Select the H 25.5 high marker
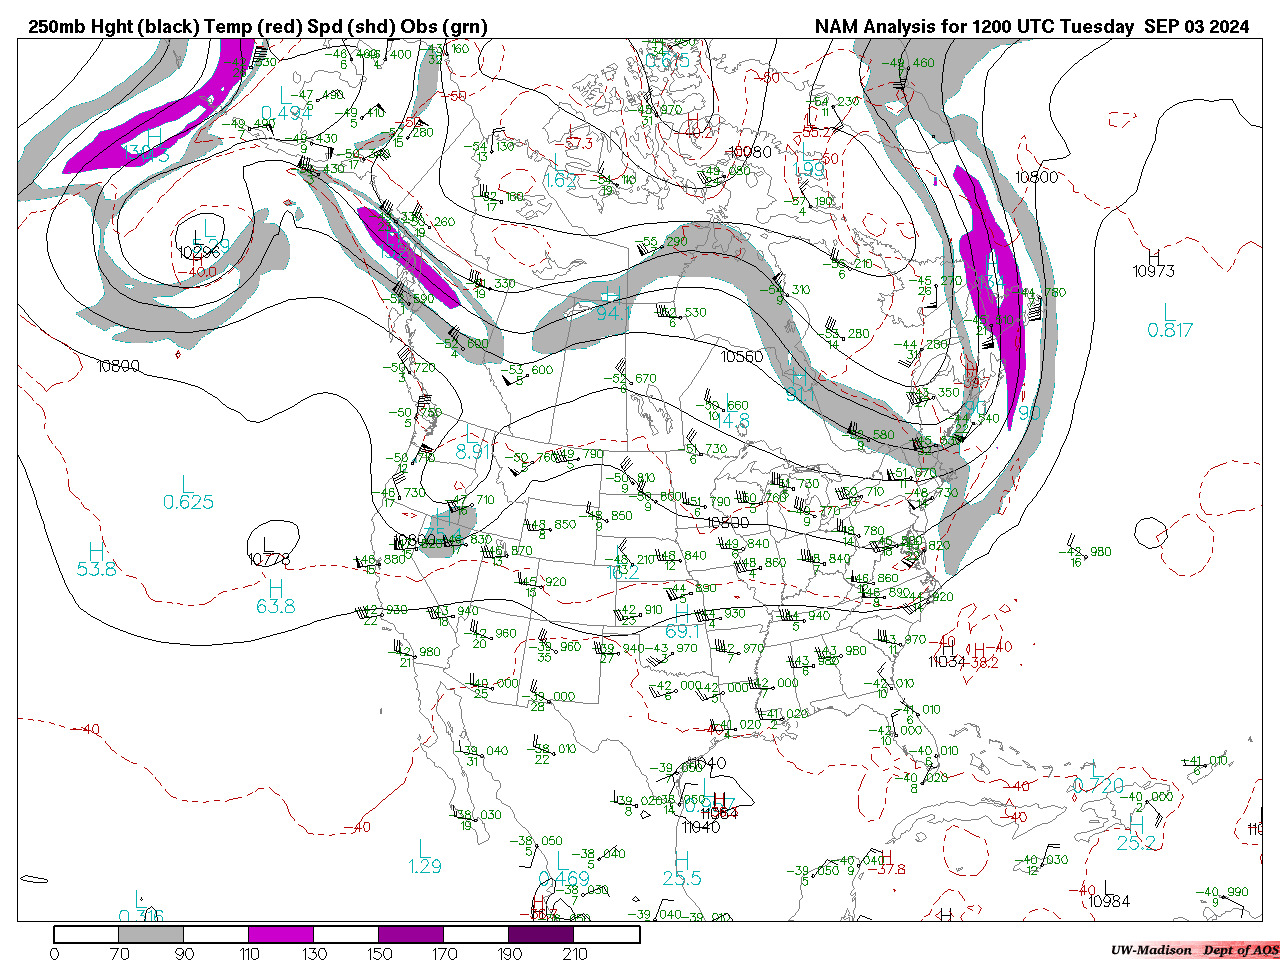 click(681, 869)
